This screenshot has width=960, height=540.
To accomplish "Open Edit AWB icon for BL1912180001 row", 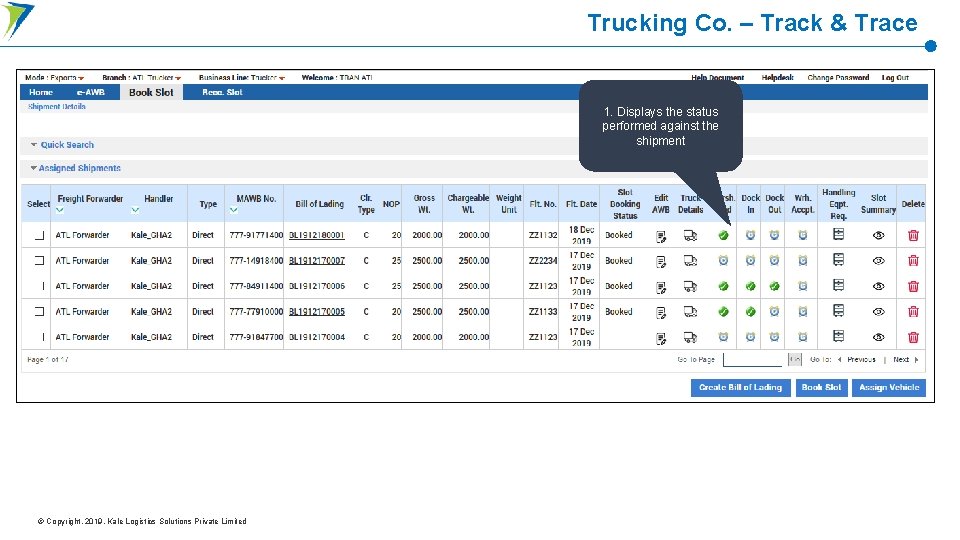I will [661, 236].
